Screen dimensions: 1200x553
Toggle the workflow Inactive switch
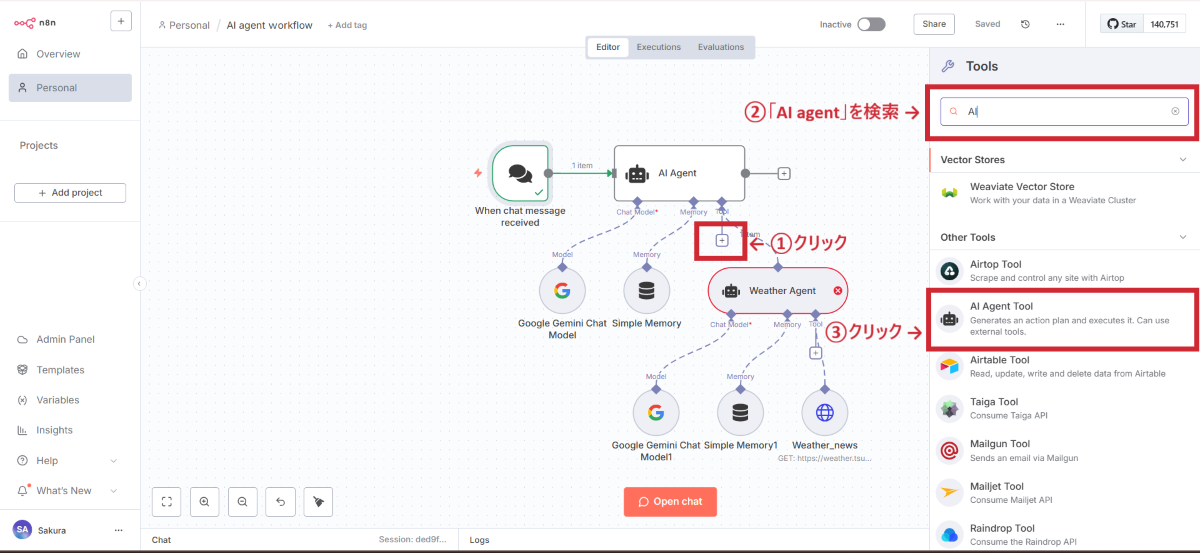pos(870,24)
